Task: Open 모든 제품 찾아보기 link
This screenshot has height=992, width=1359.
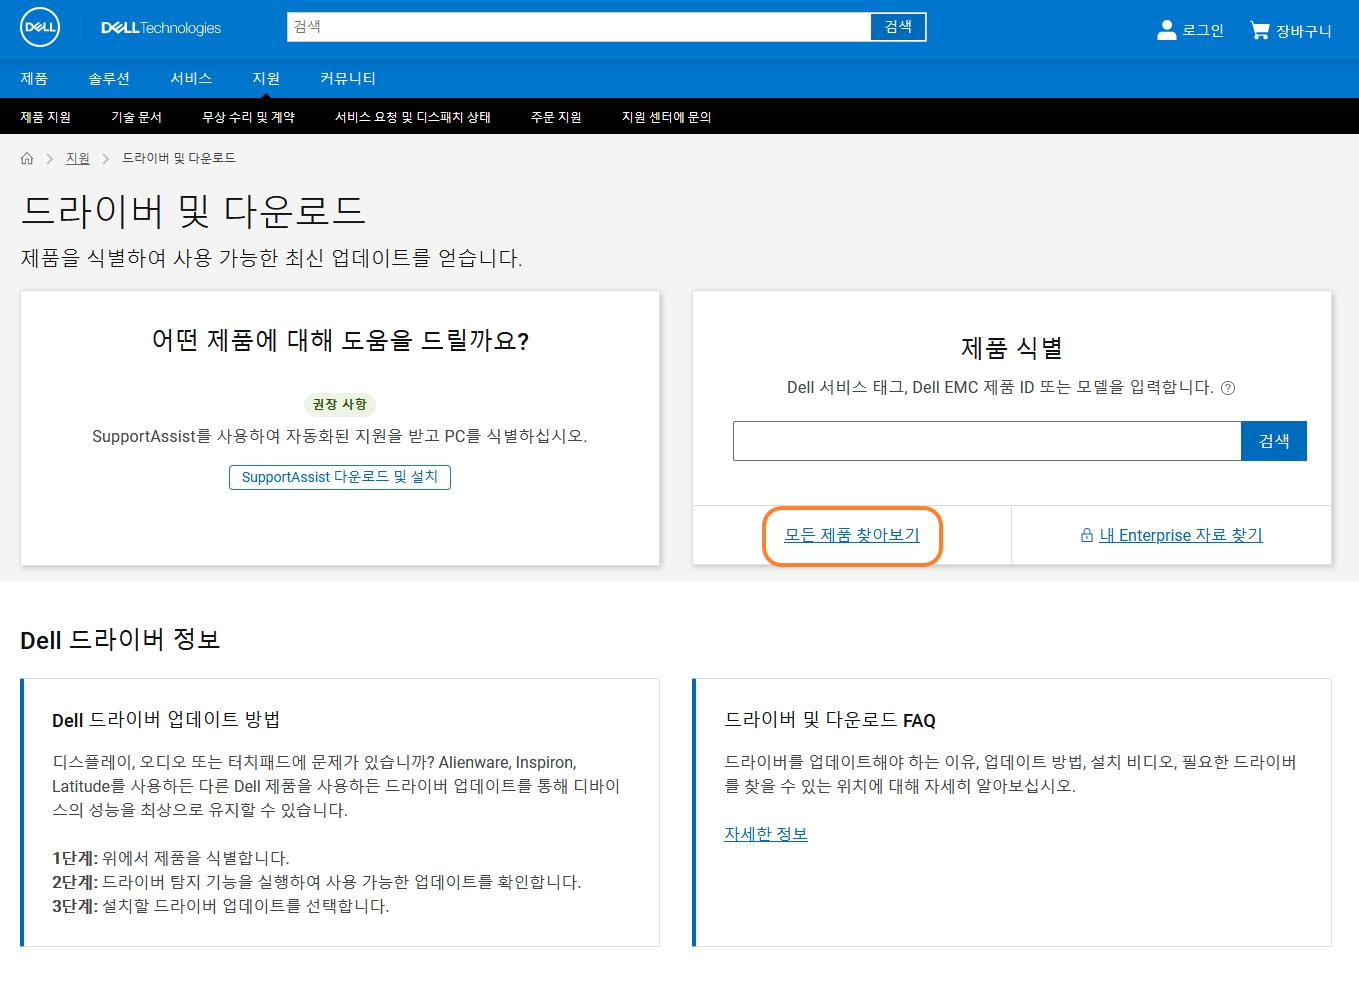Action: (851, 535)
